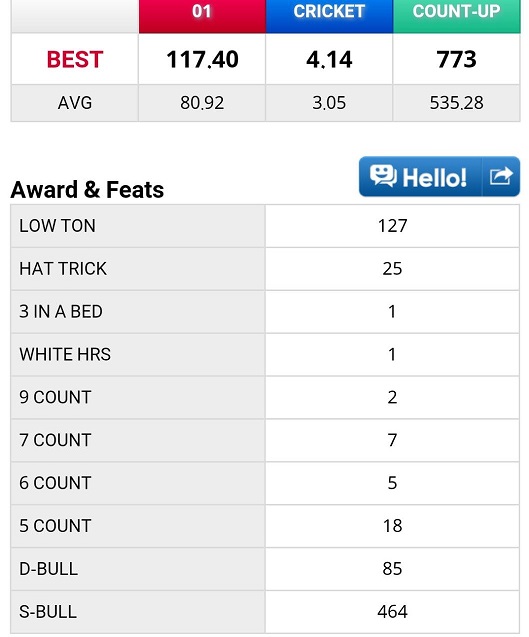Click the share arrow icon

[x=501, y=176]
